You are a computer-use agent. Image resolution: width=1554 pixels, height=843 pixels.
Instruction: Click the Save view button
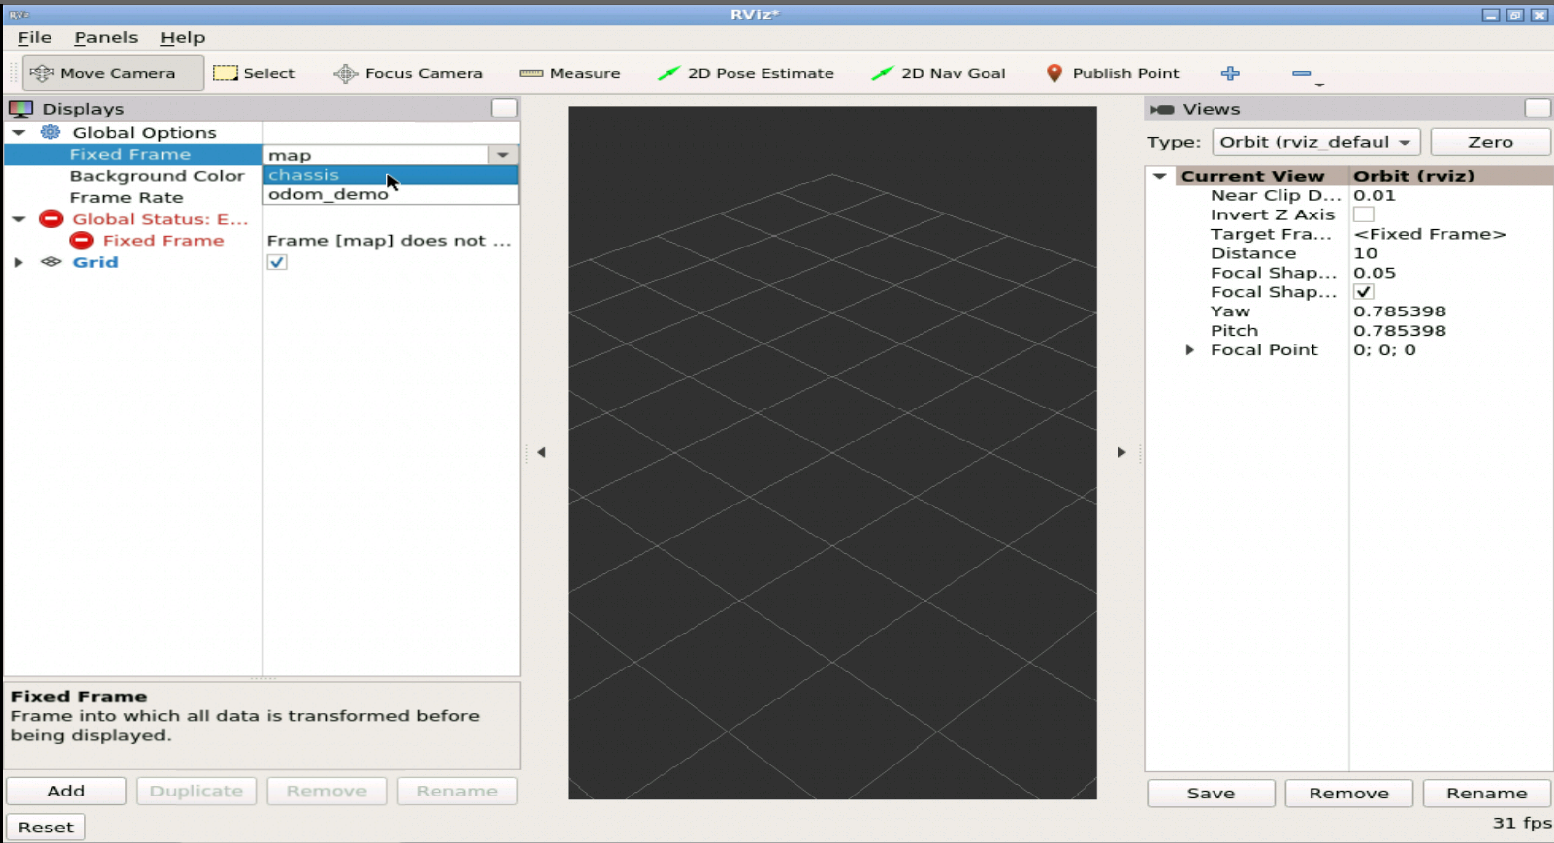tap(1211, 793)
